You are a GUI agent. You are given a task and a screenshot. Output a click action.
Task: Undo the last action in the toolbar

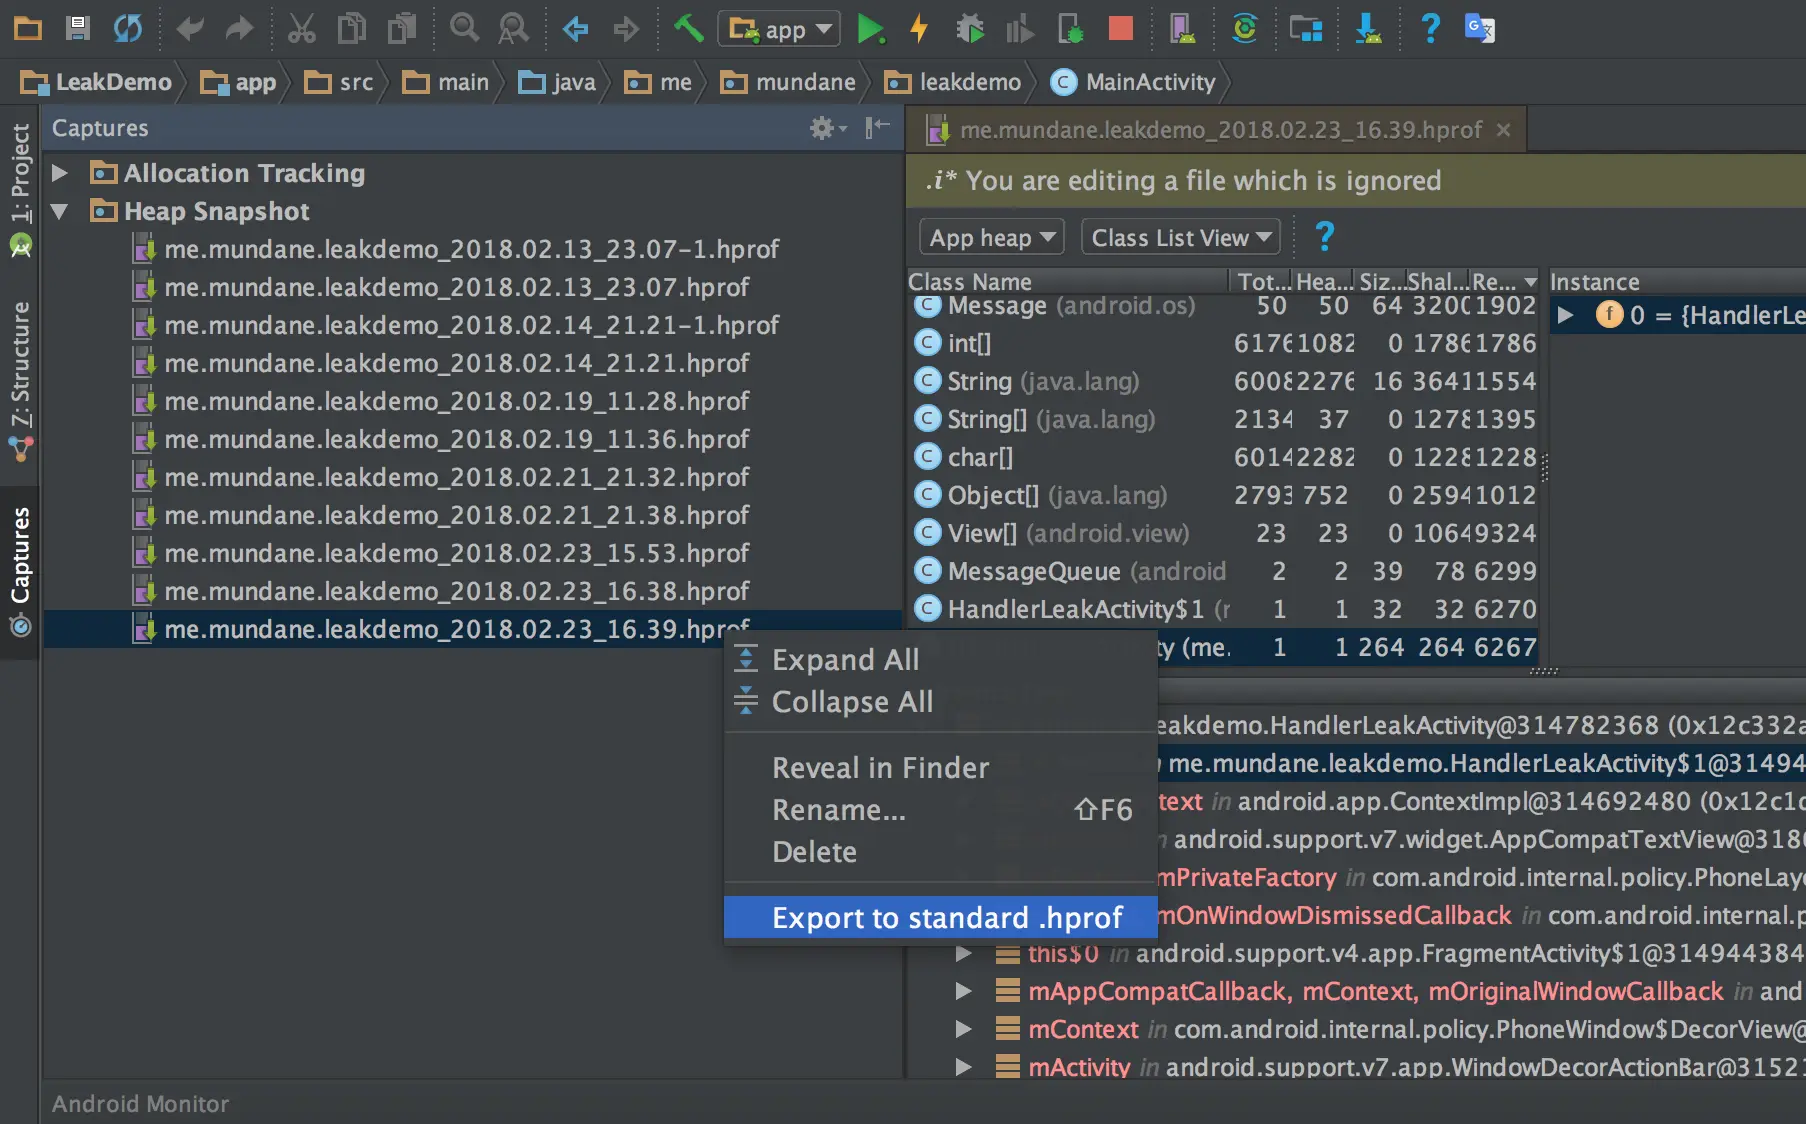tap(189, 28)
